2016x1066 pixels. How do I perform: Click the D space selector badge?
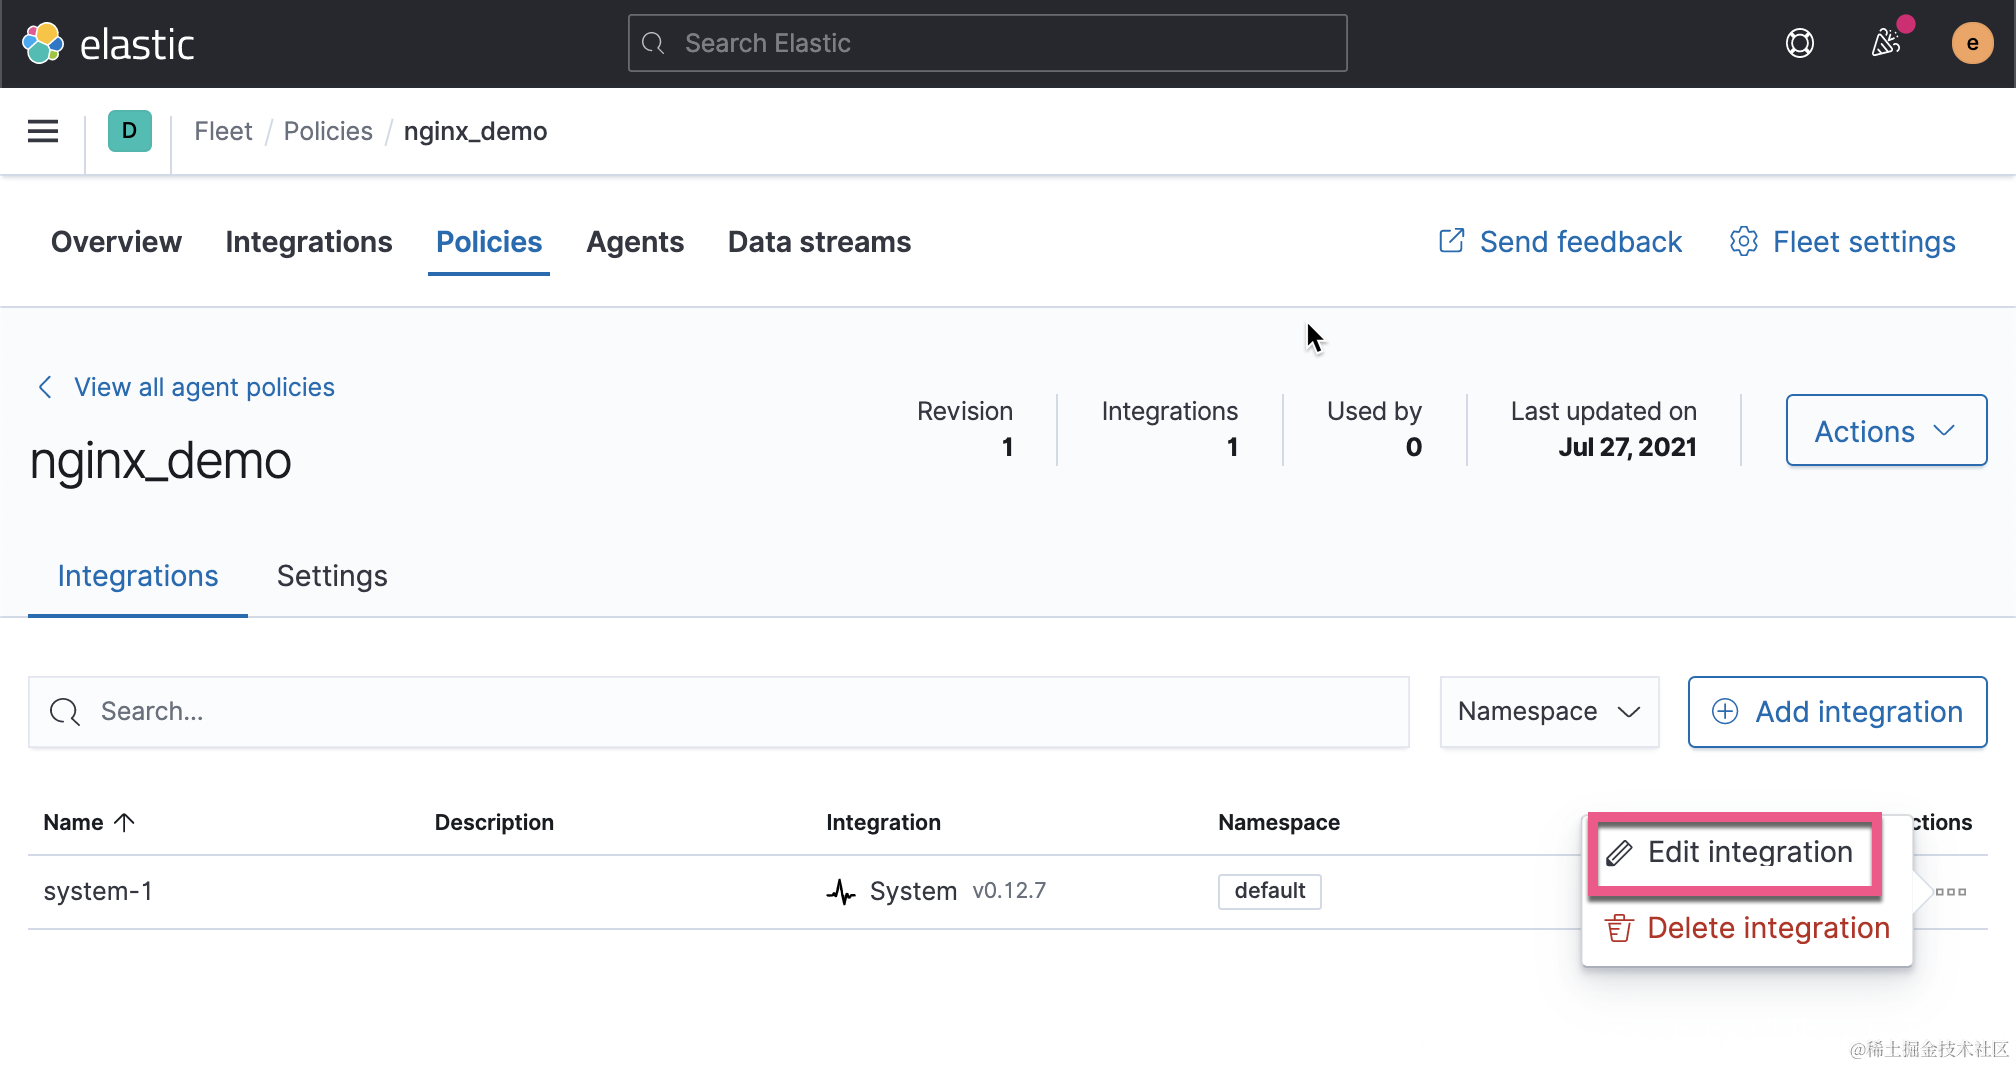coord(130,131)
